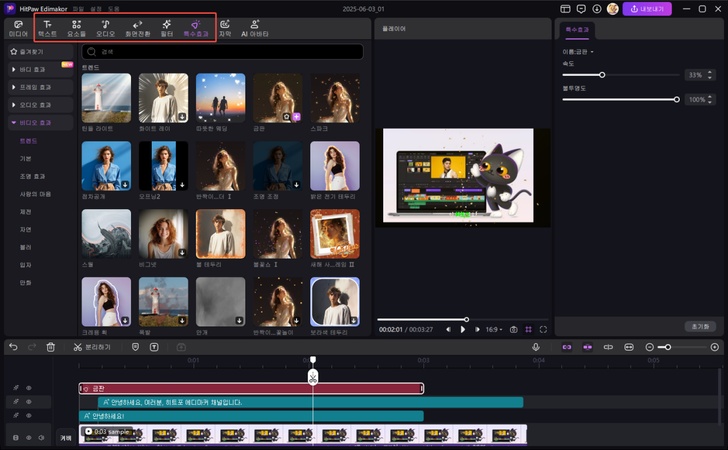Click the favorite star on 금관 thumbnail
The image size is (728, 450).
coord(287,117)
